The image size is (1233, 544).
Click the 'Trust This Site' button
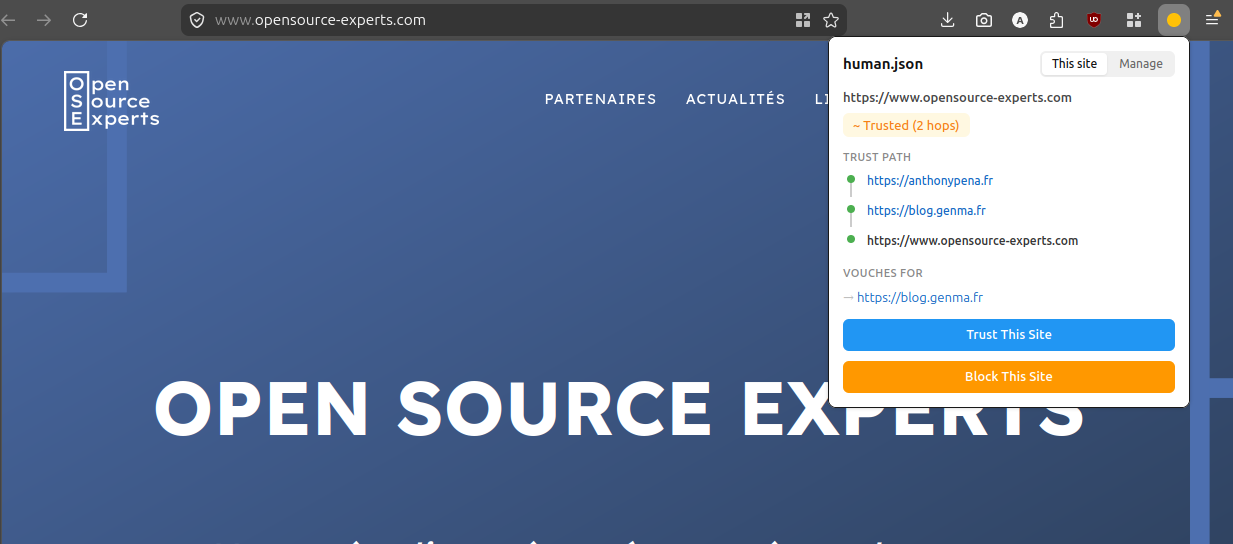tap(1009, 335)
